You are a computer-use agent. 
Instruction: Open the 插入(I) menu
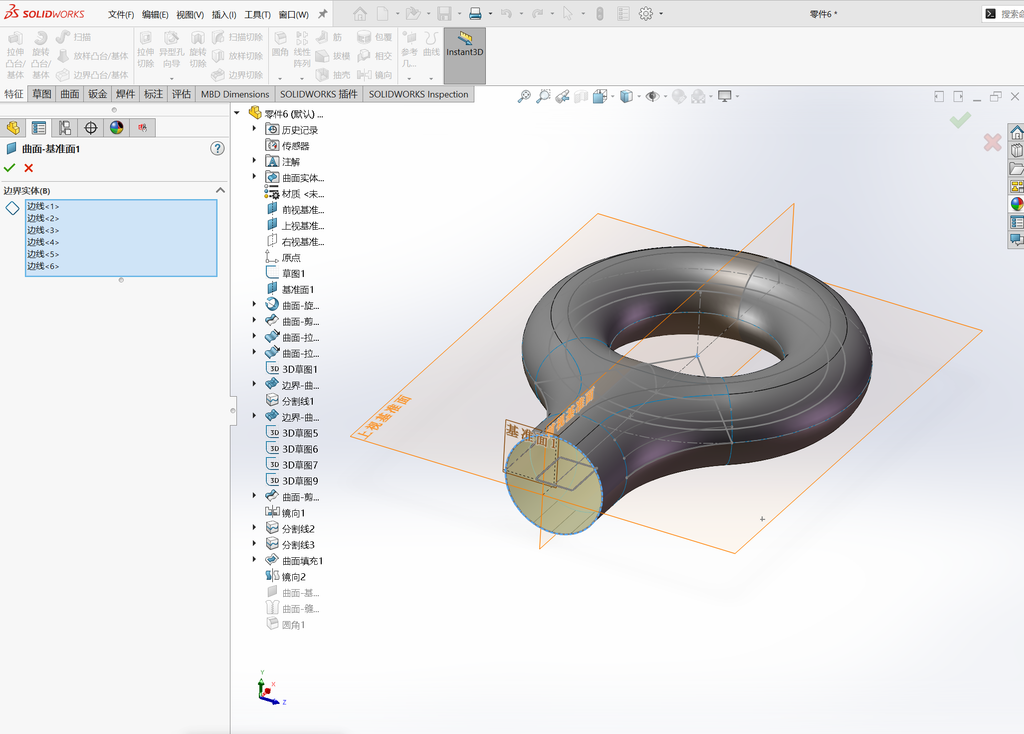click(224, 14)
